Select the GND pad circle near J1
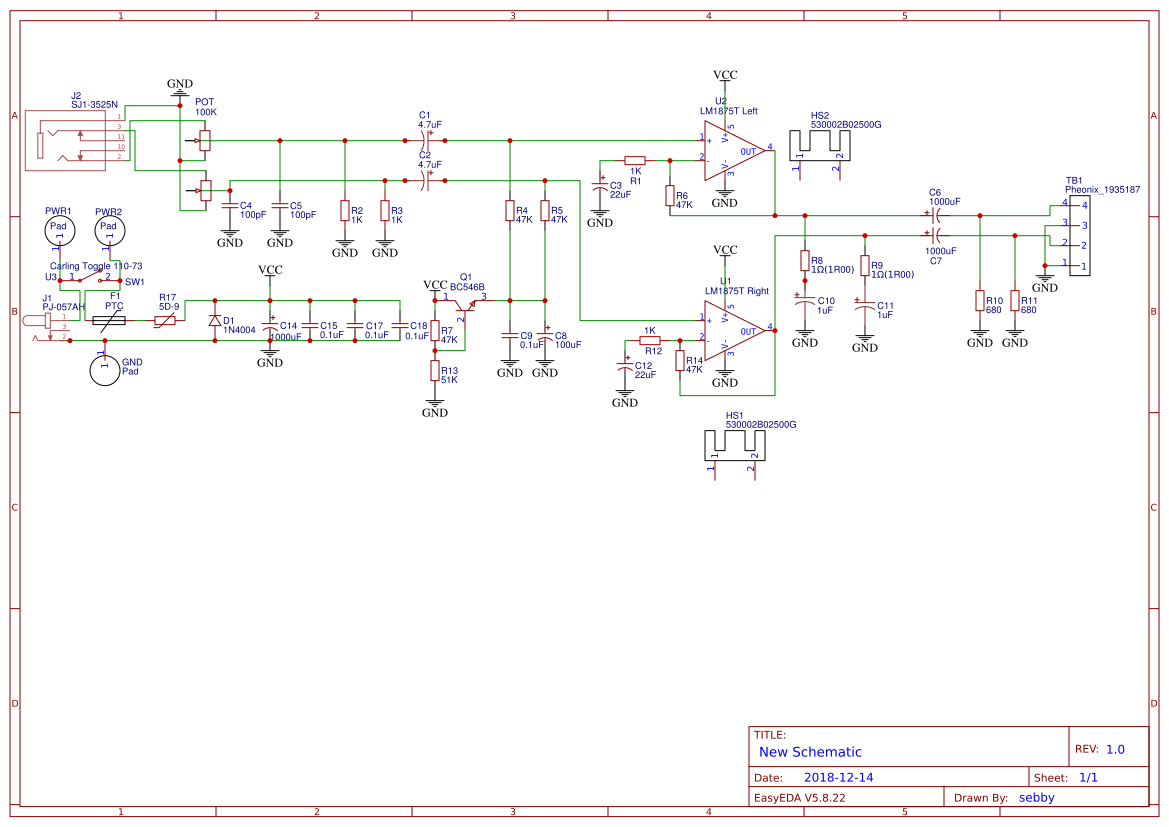Viewport: 1169px width, 827px height. click(103, 370)
